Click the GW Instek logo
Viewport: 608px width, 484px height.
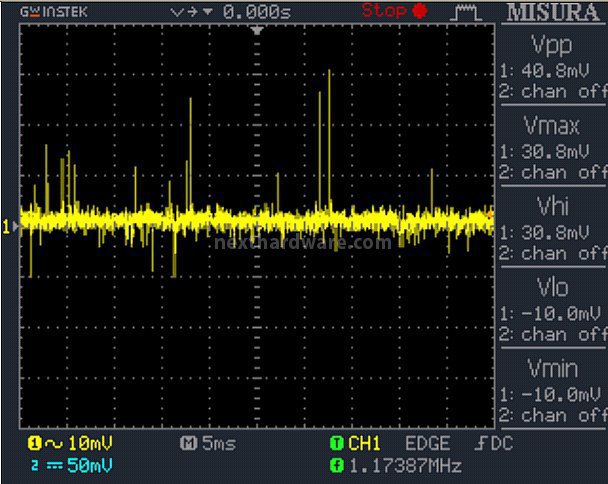point(54,12)
